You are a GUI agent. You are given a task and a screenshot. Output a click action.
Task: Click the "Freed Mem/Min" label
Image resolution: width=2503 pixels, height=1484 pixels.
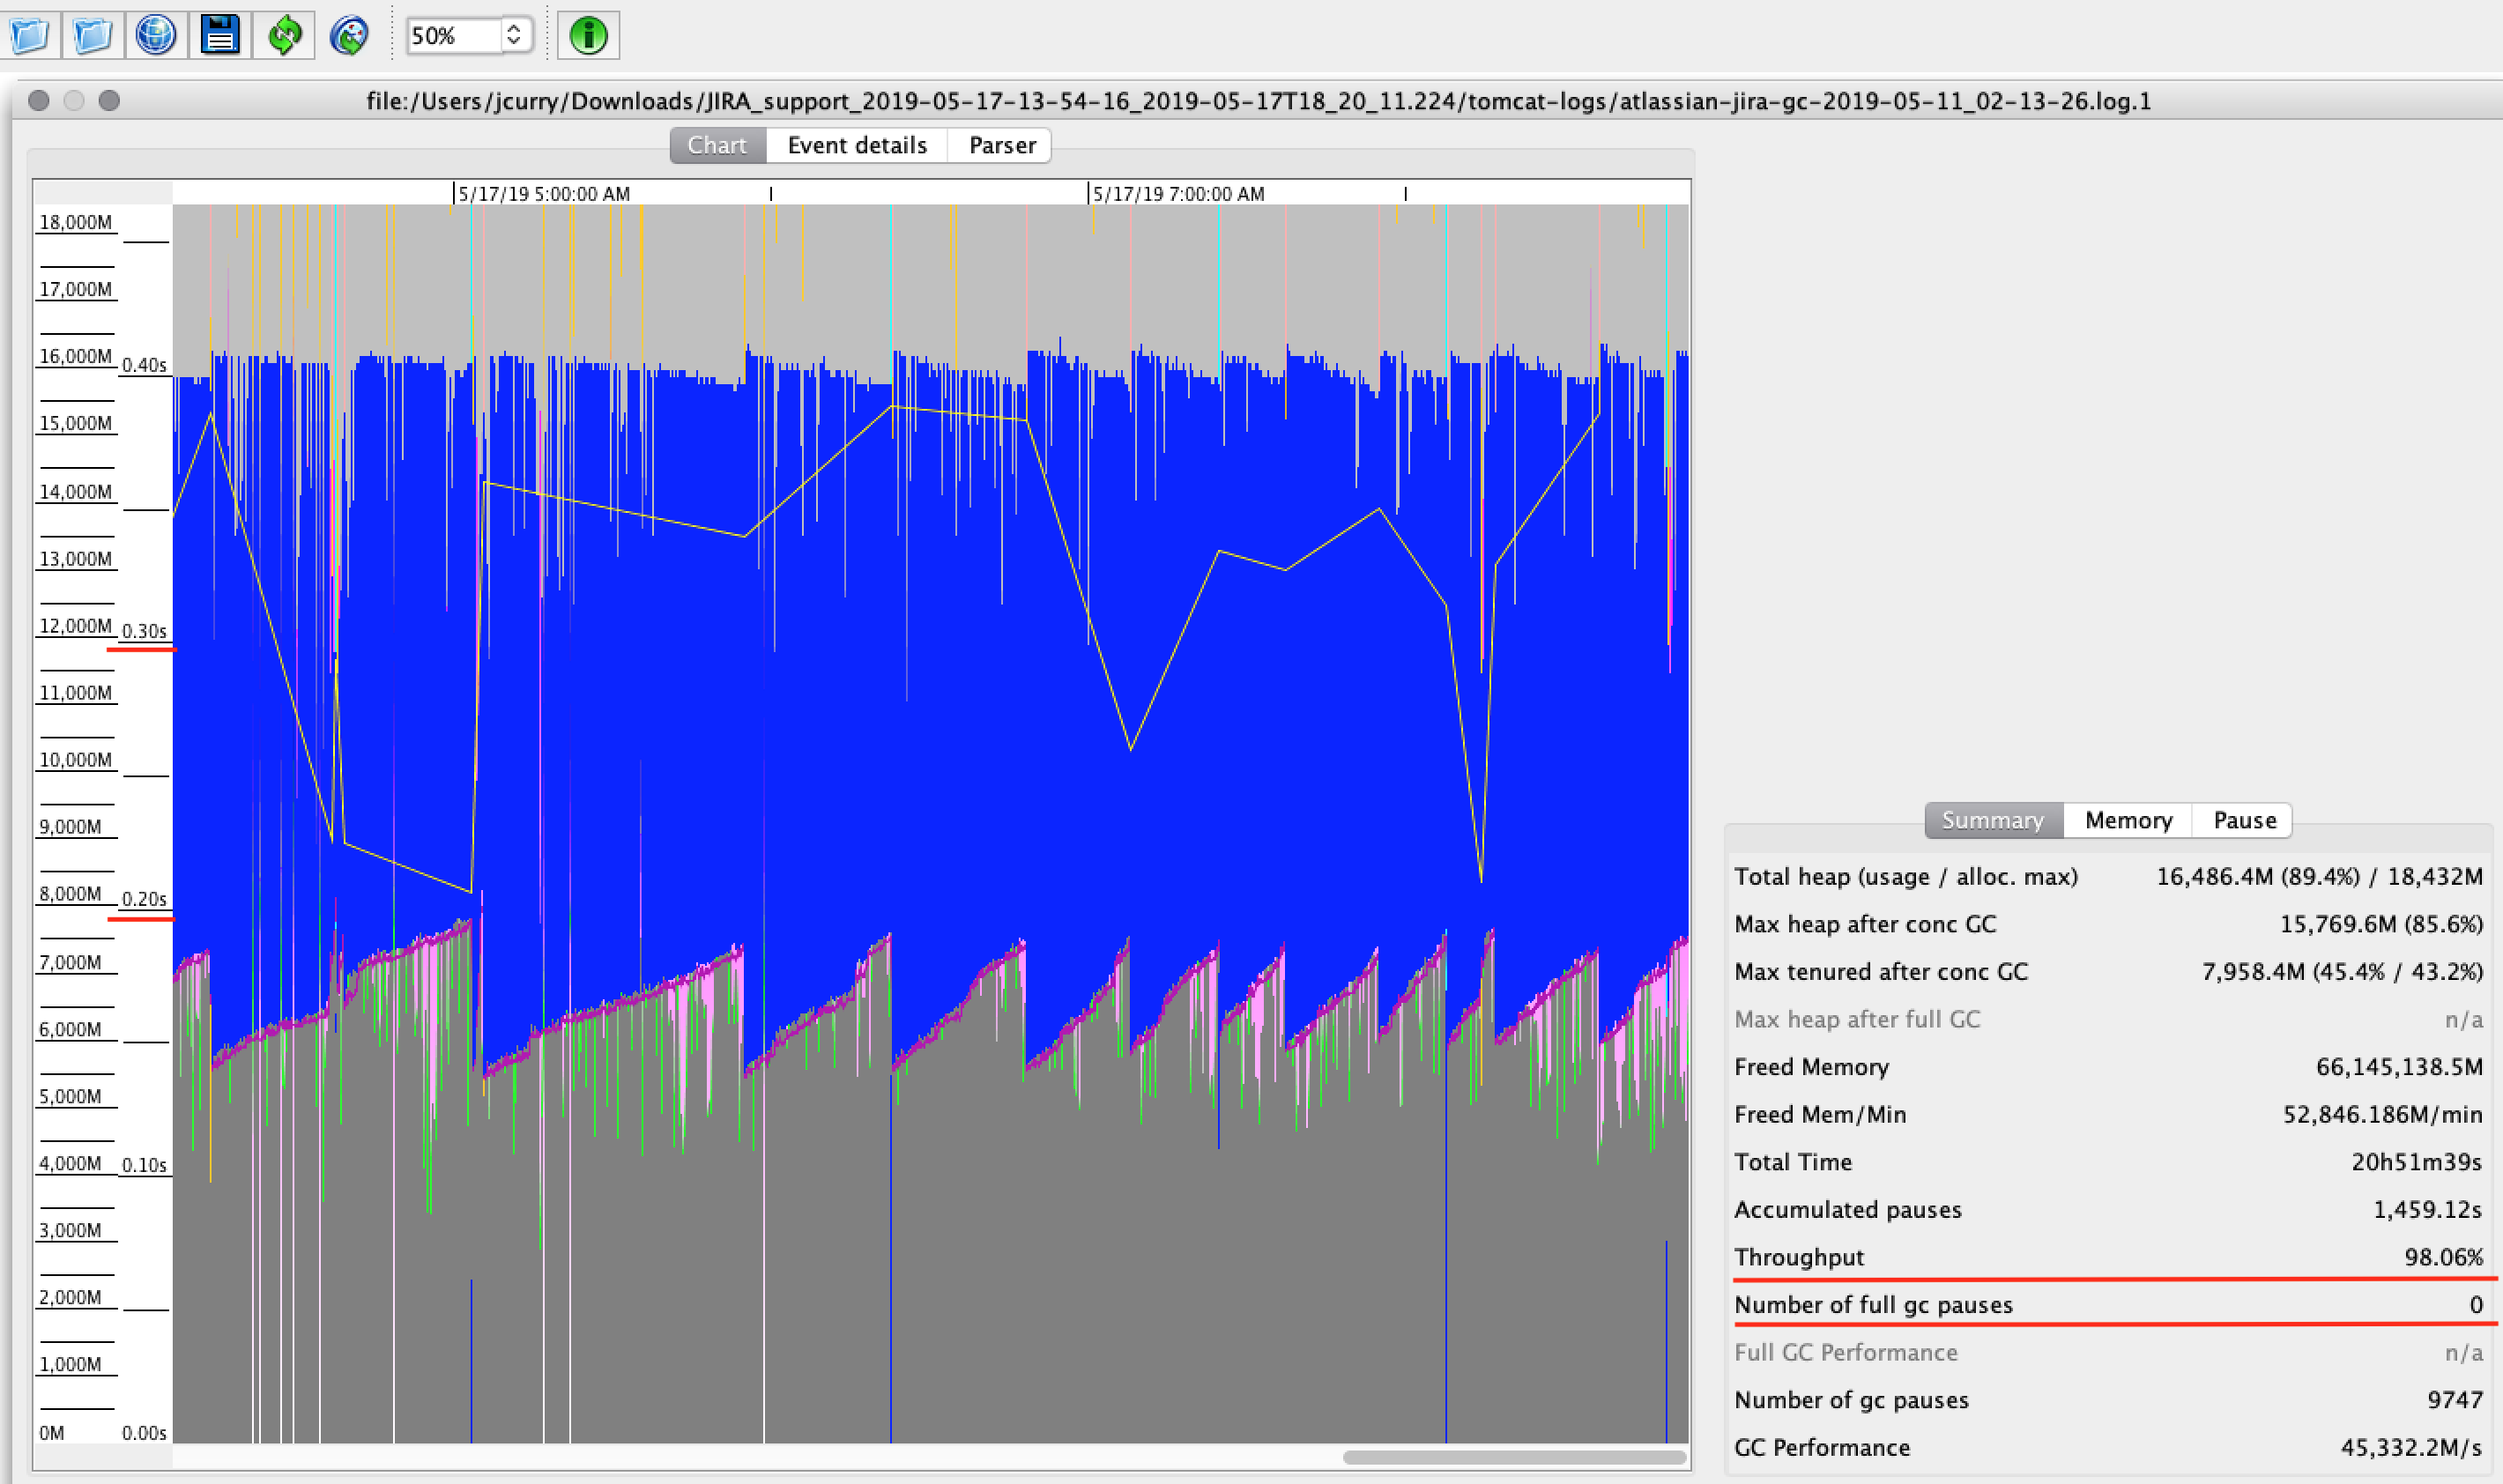(x=1820, y=1114)
